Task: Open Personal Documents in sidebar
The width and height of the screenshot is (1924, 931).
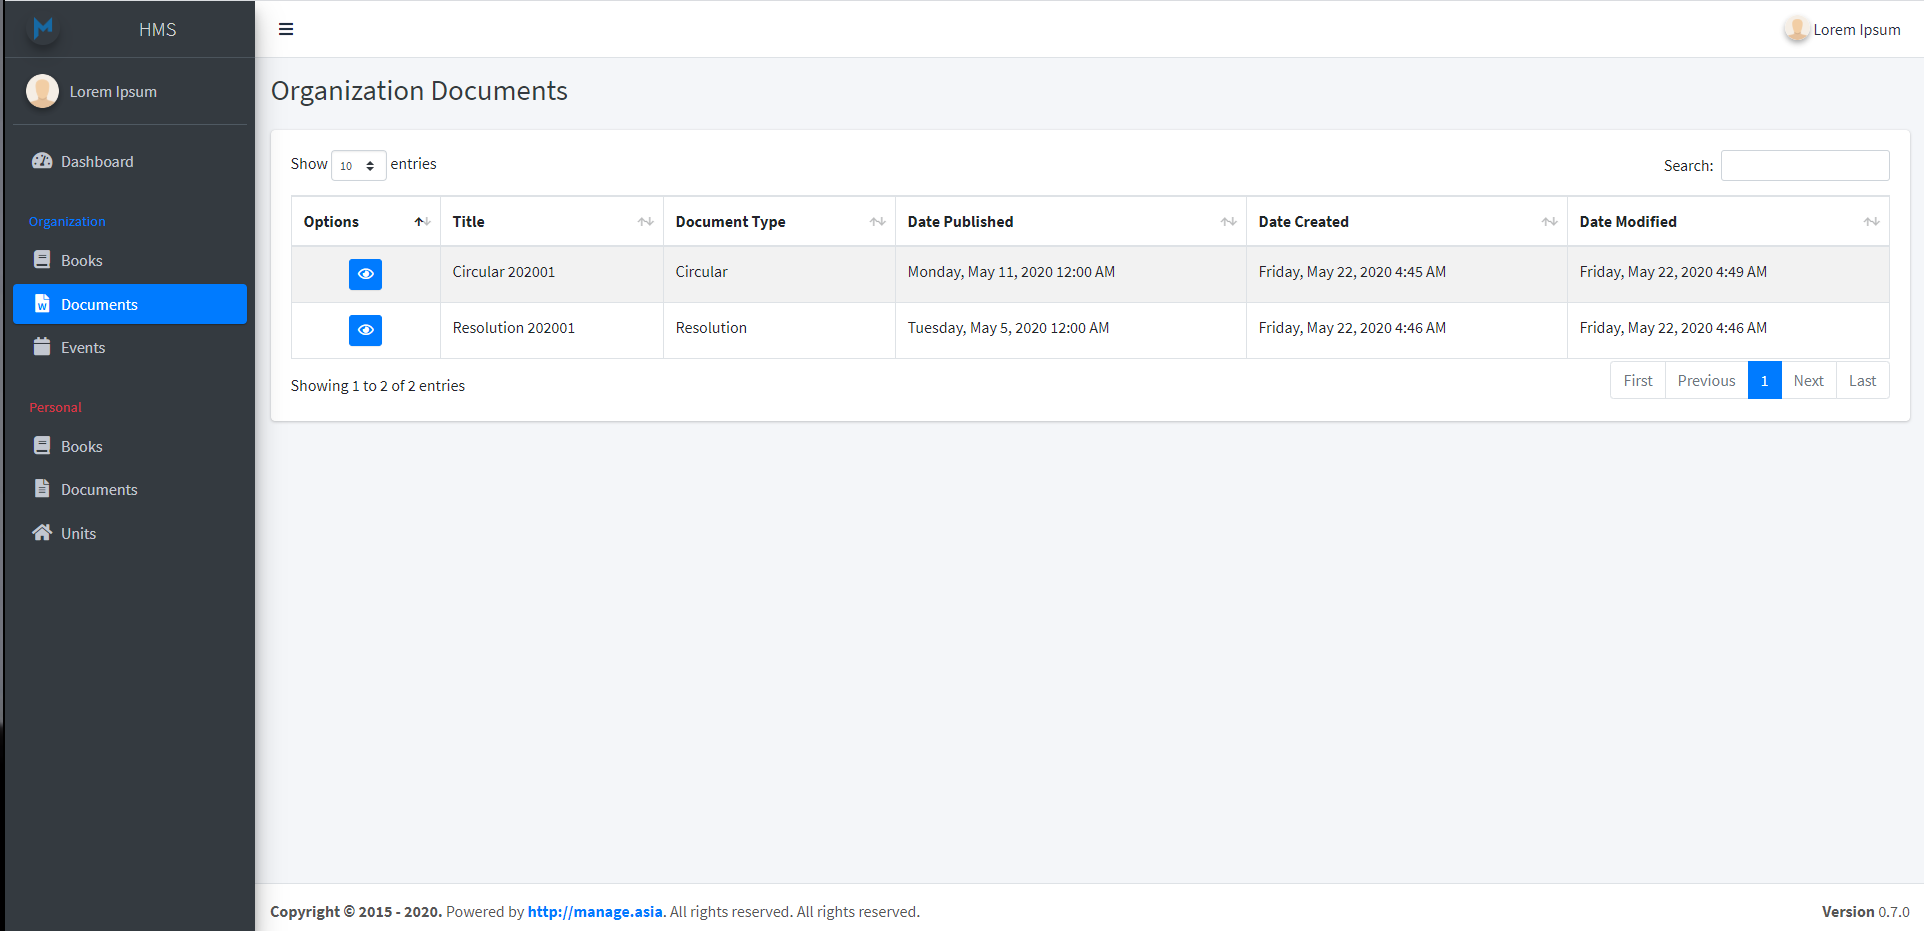Action: 98,490
